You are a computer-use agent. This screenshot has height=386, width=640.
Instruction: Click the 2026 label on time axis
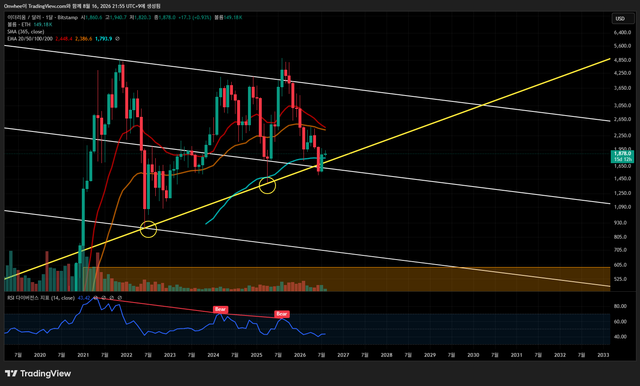click(300, 355)
